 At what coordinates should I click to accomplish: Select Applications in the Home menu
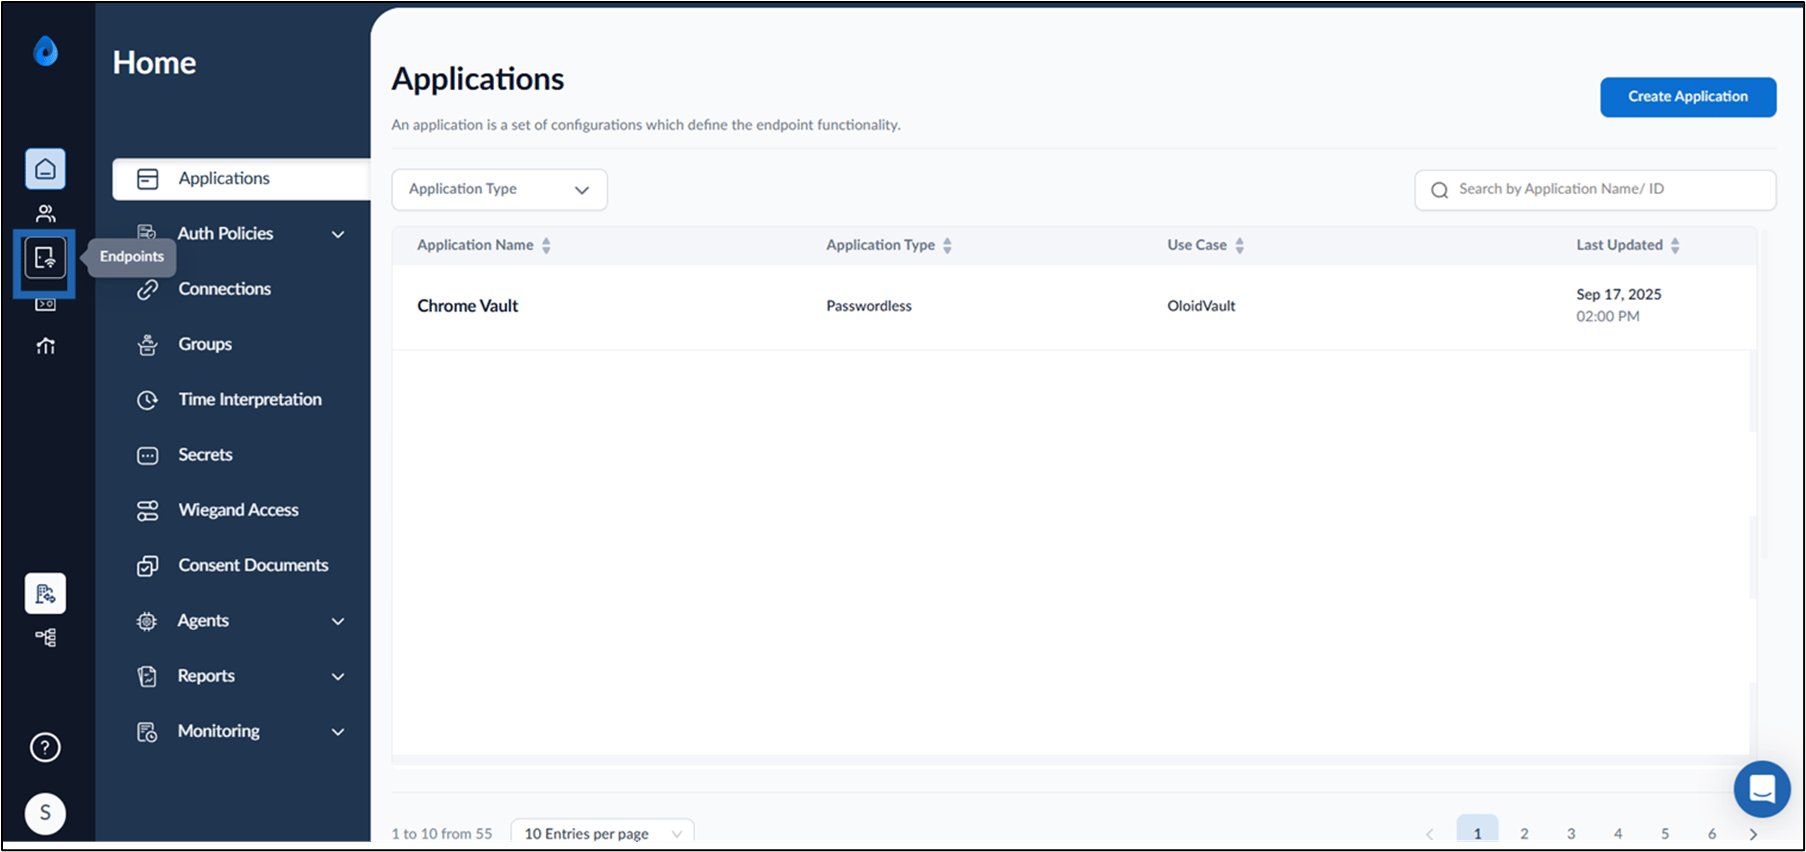coord(241,179)
